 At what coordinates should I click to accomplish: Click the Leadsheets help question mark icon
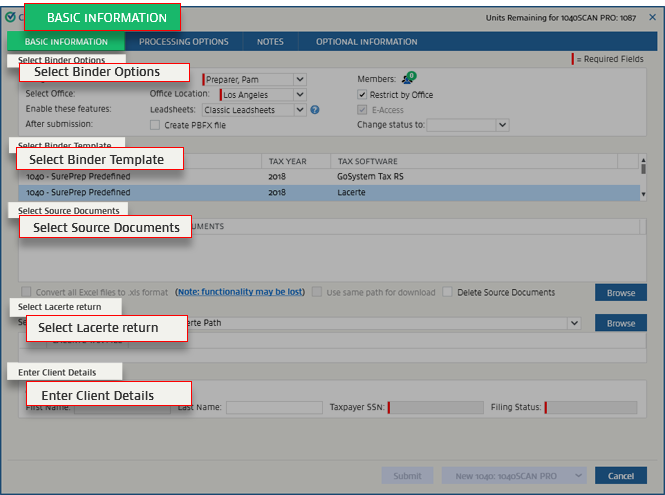[314, 109]
